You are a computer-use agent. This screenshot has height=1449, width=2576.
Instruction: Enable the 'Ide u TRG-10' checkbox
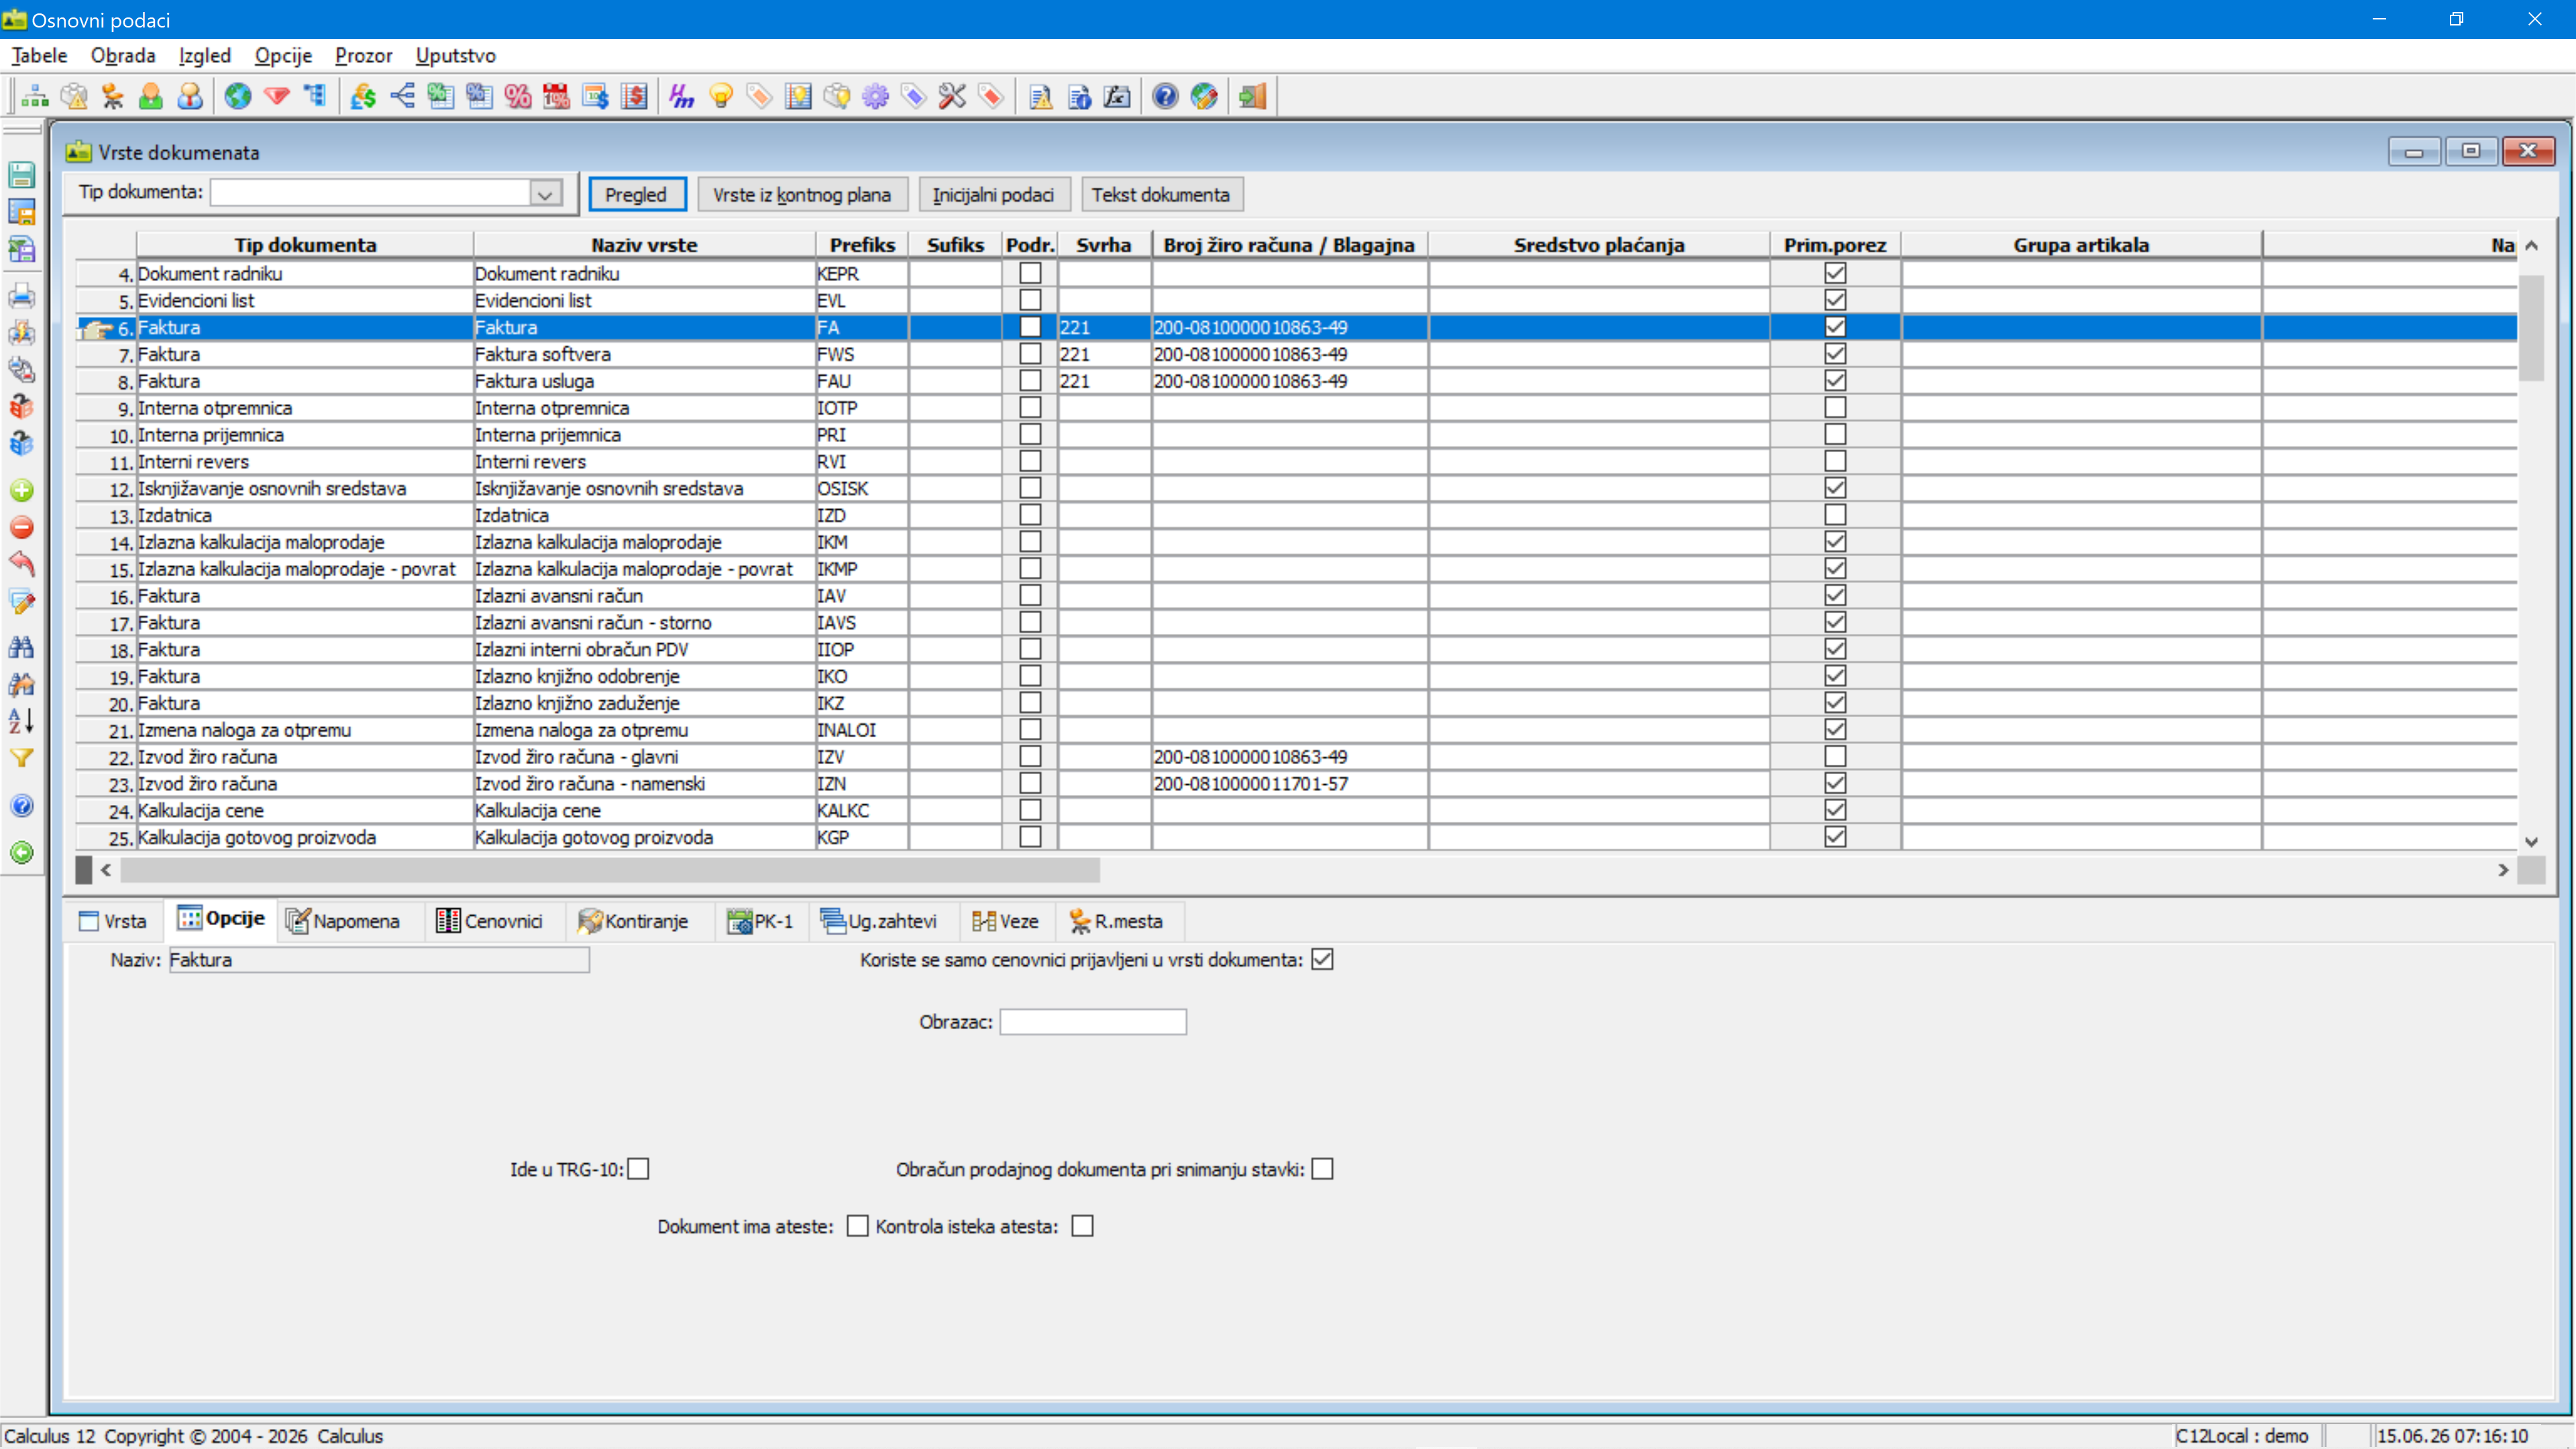tap(638, 1169)
